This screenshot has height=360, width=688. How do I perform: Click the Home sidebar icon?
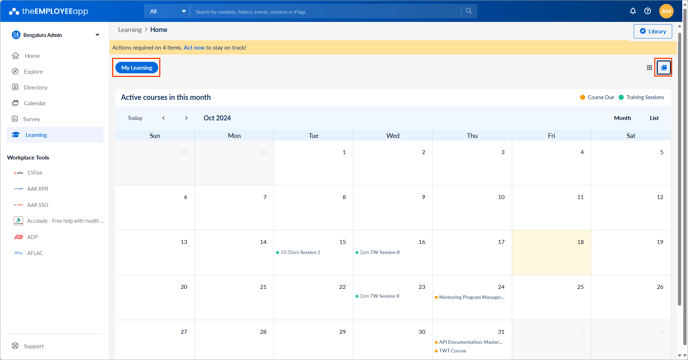click(15, 56)
